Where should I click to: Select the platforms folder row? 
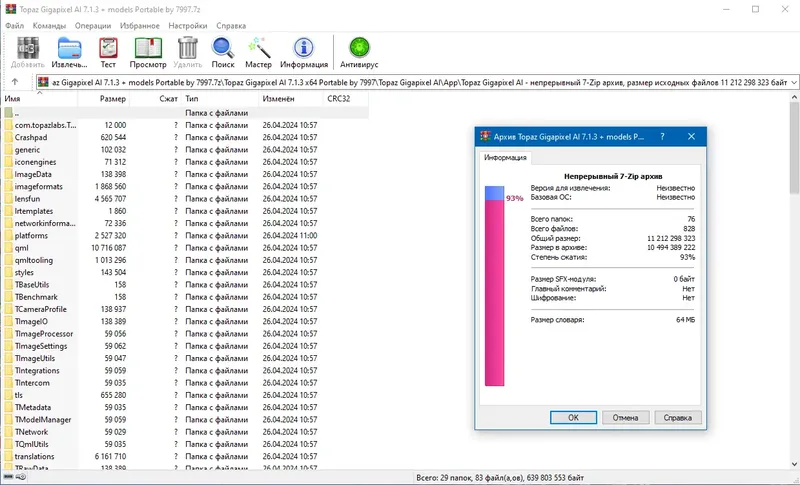coord(184,236)
